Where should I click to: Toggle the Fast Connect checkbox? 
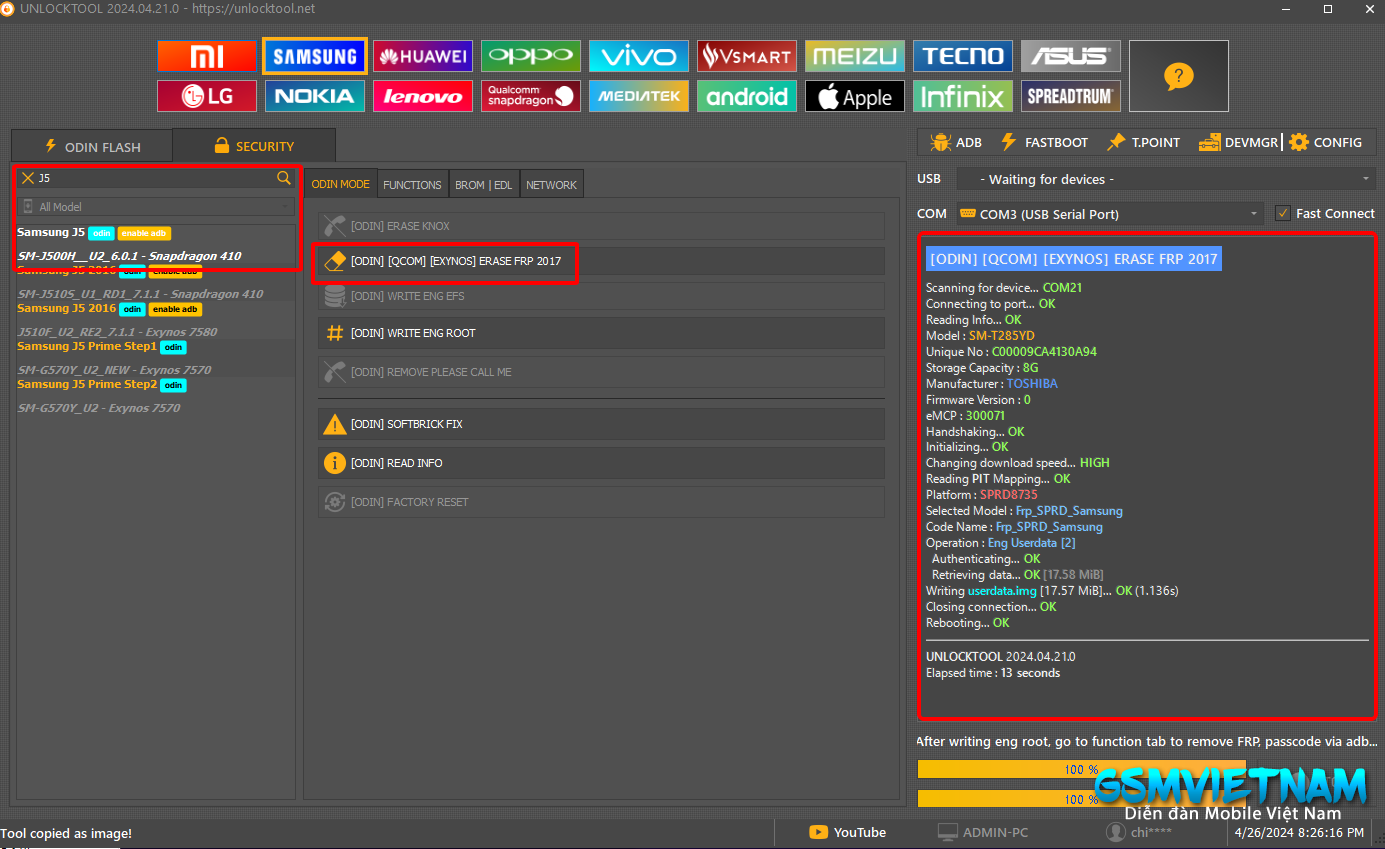pos(1283,213)
